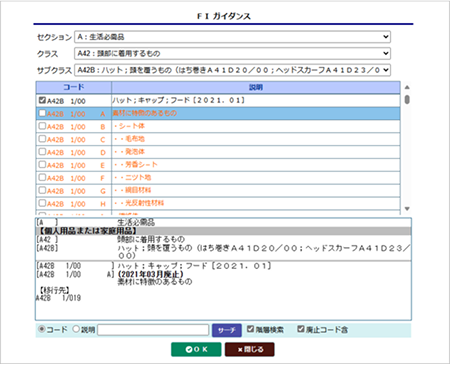This screenshot has height=365, width=450.
Task: Check the A42B 1/00 C row checkbox
Action: (42, 139)
